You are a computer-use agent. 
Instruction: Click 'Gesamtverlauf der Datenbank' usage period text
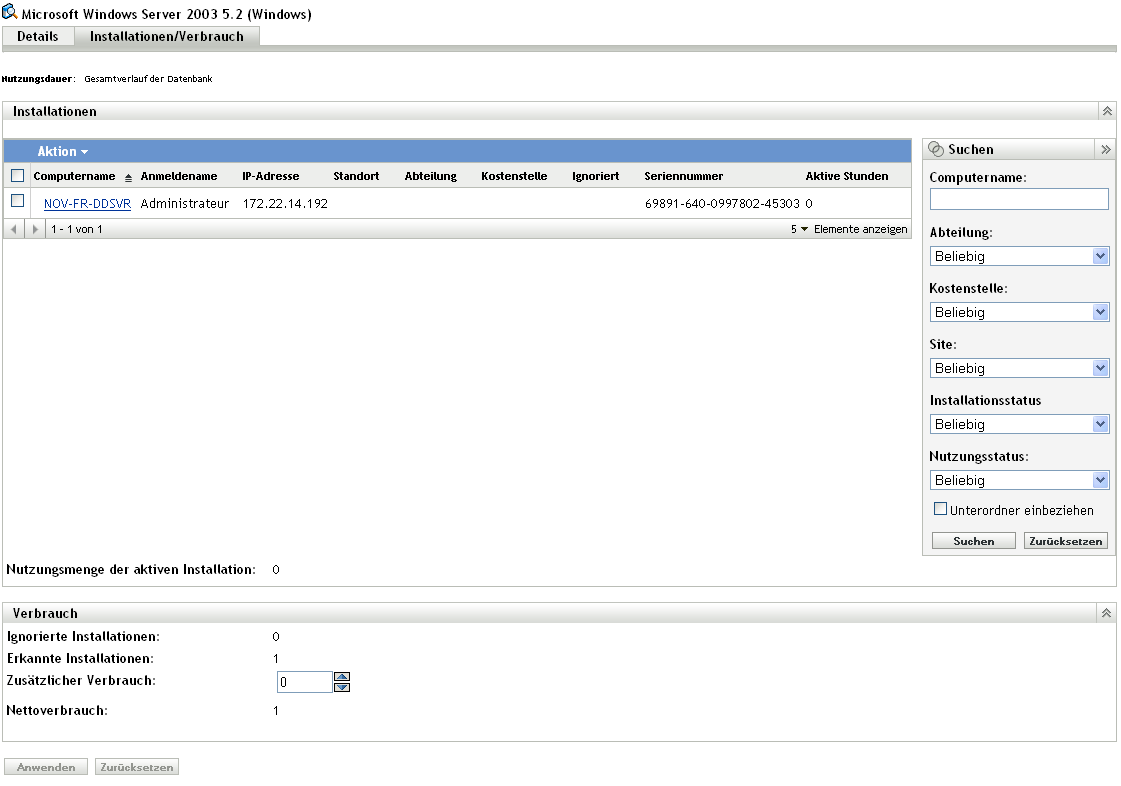coord(148,79)
